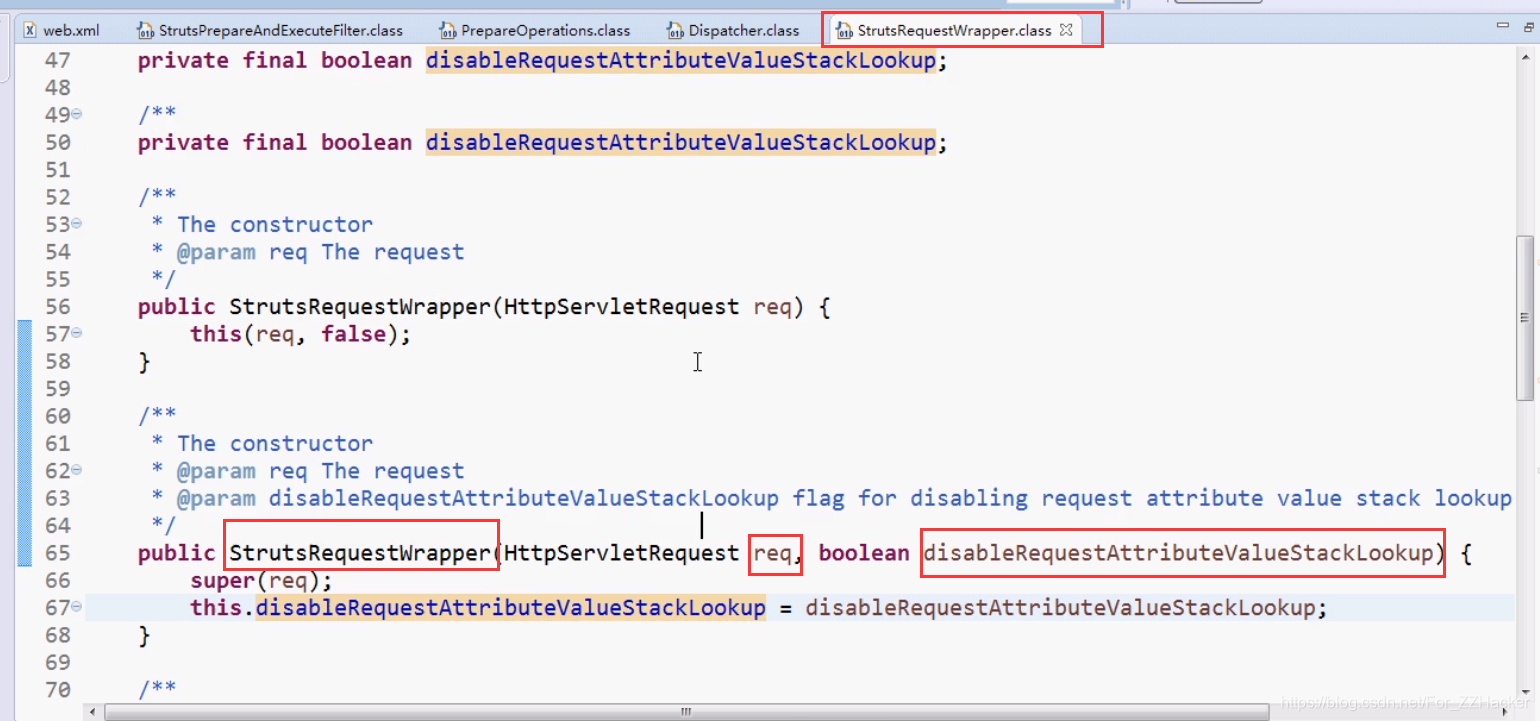Click 'The constructor' comment on line 61
Viewport: 1540px width, 721px height.
[x=275, y=443]
